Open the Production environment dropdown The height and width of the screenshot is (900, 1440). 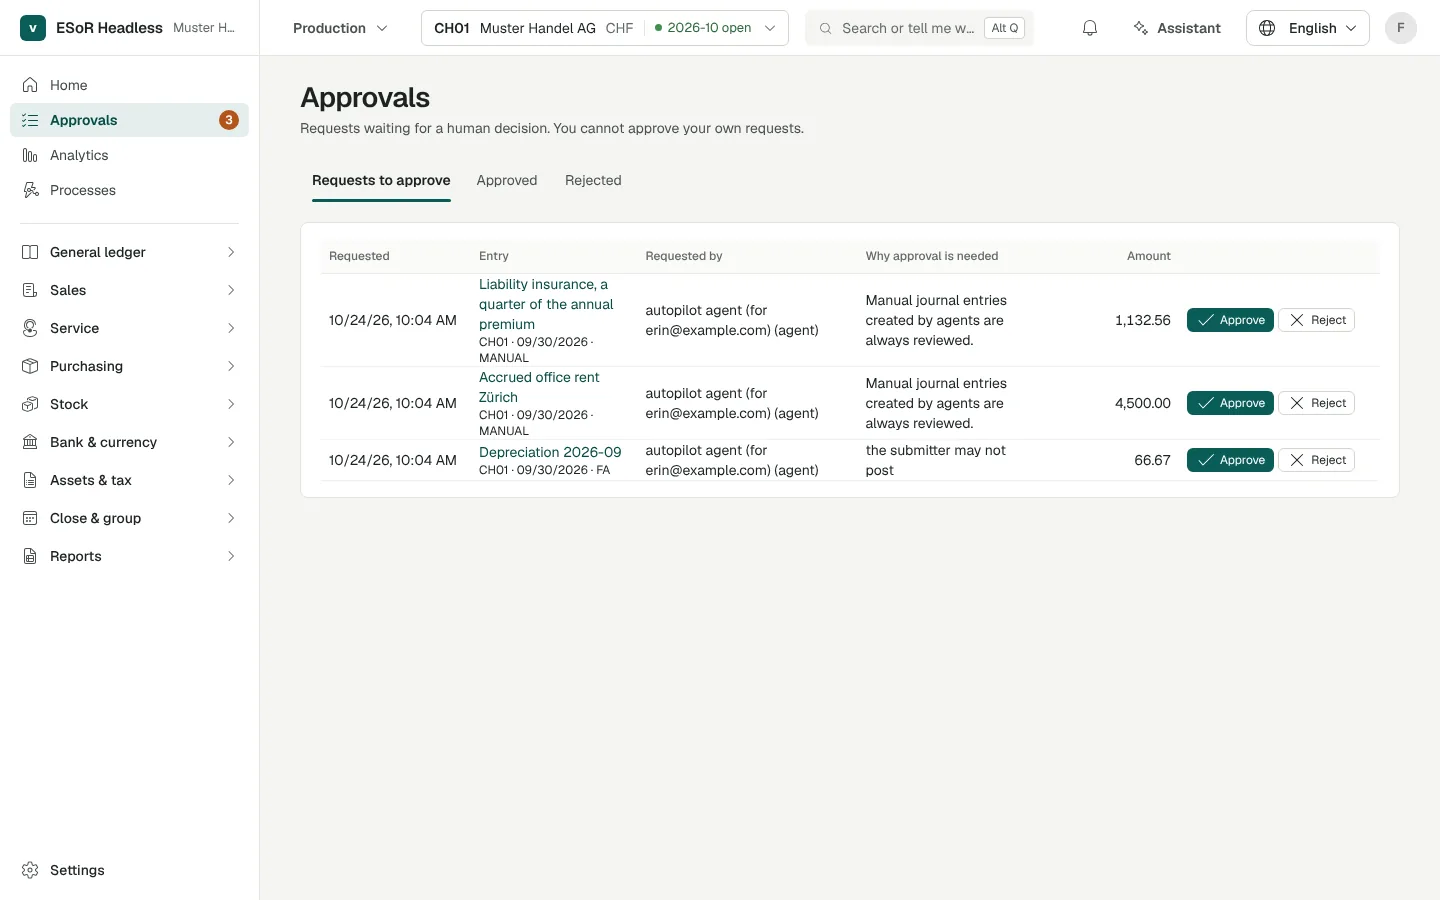[340, 28]
